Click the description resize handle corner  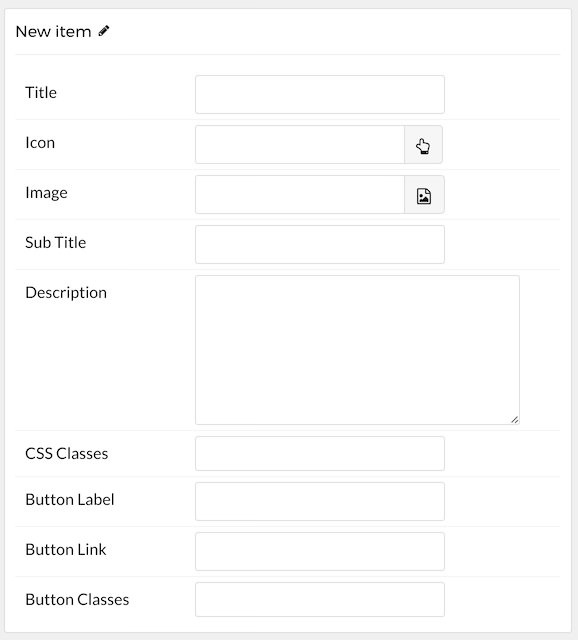point(514,419)
